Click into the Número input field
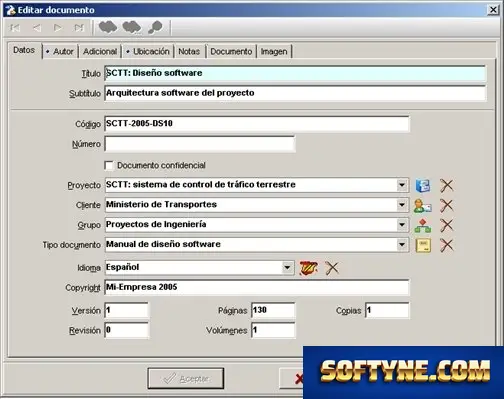 pos(200,144)
